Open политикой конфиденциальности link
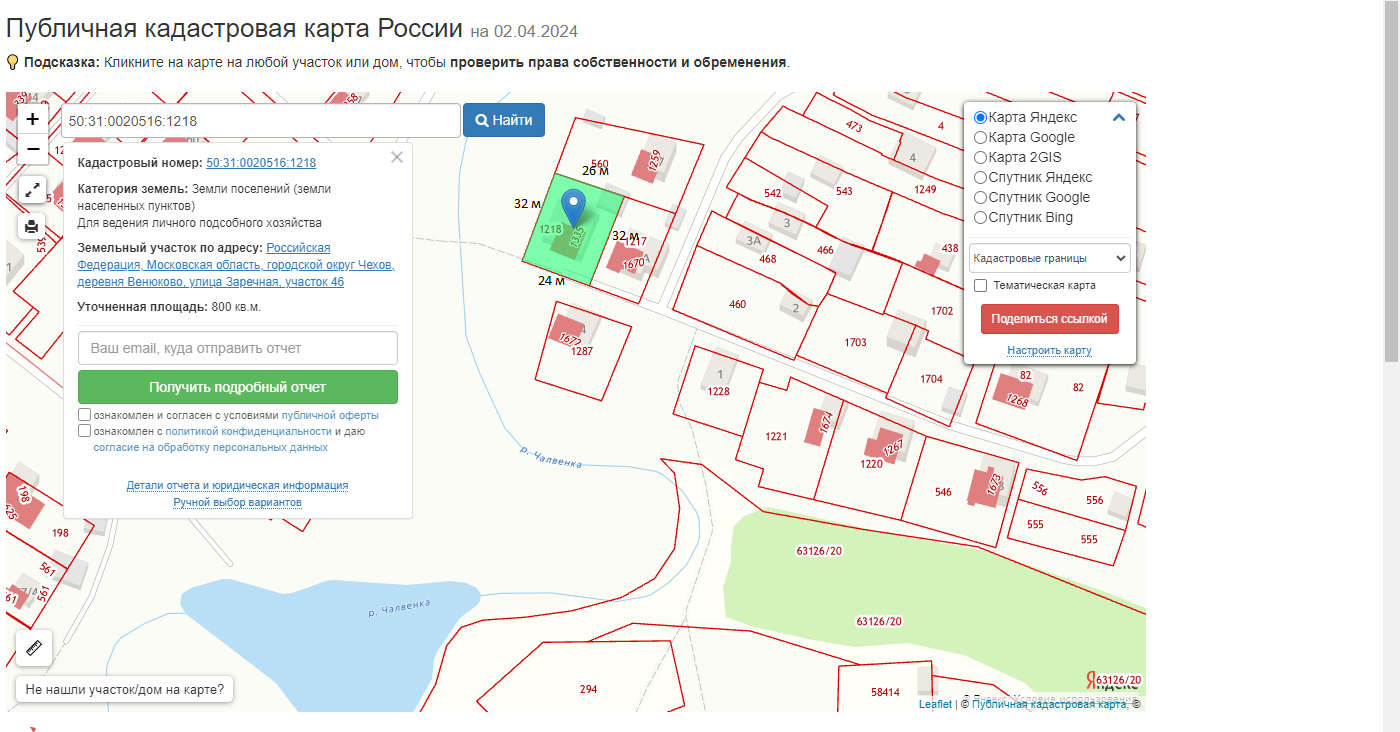The image size is (1400, 732). (248, 431)
